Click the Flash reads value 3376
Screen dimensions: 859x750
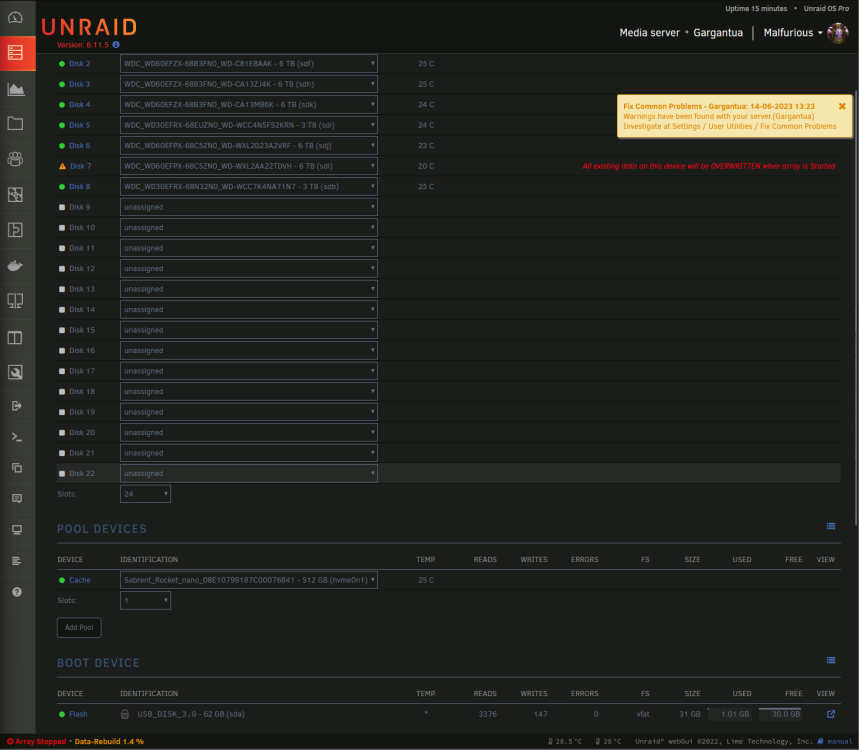487,714
